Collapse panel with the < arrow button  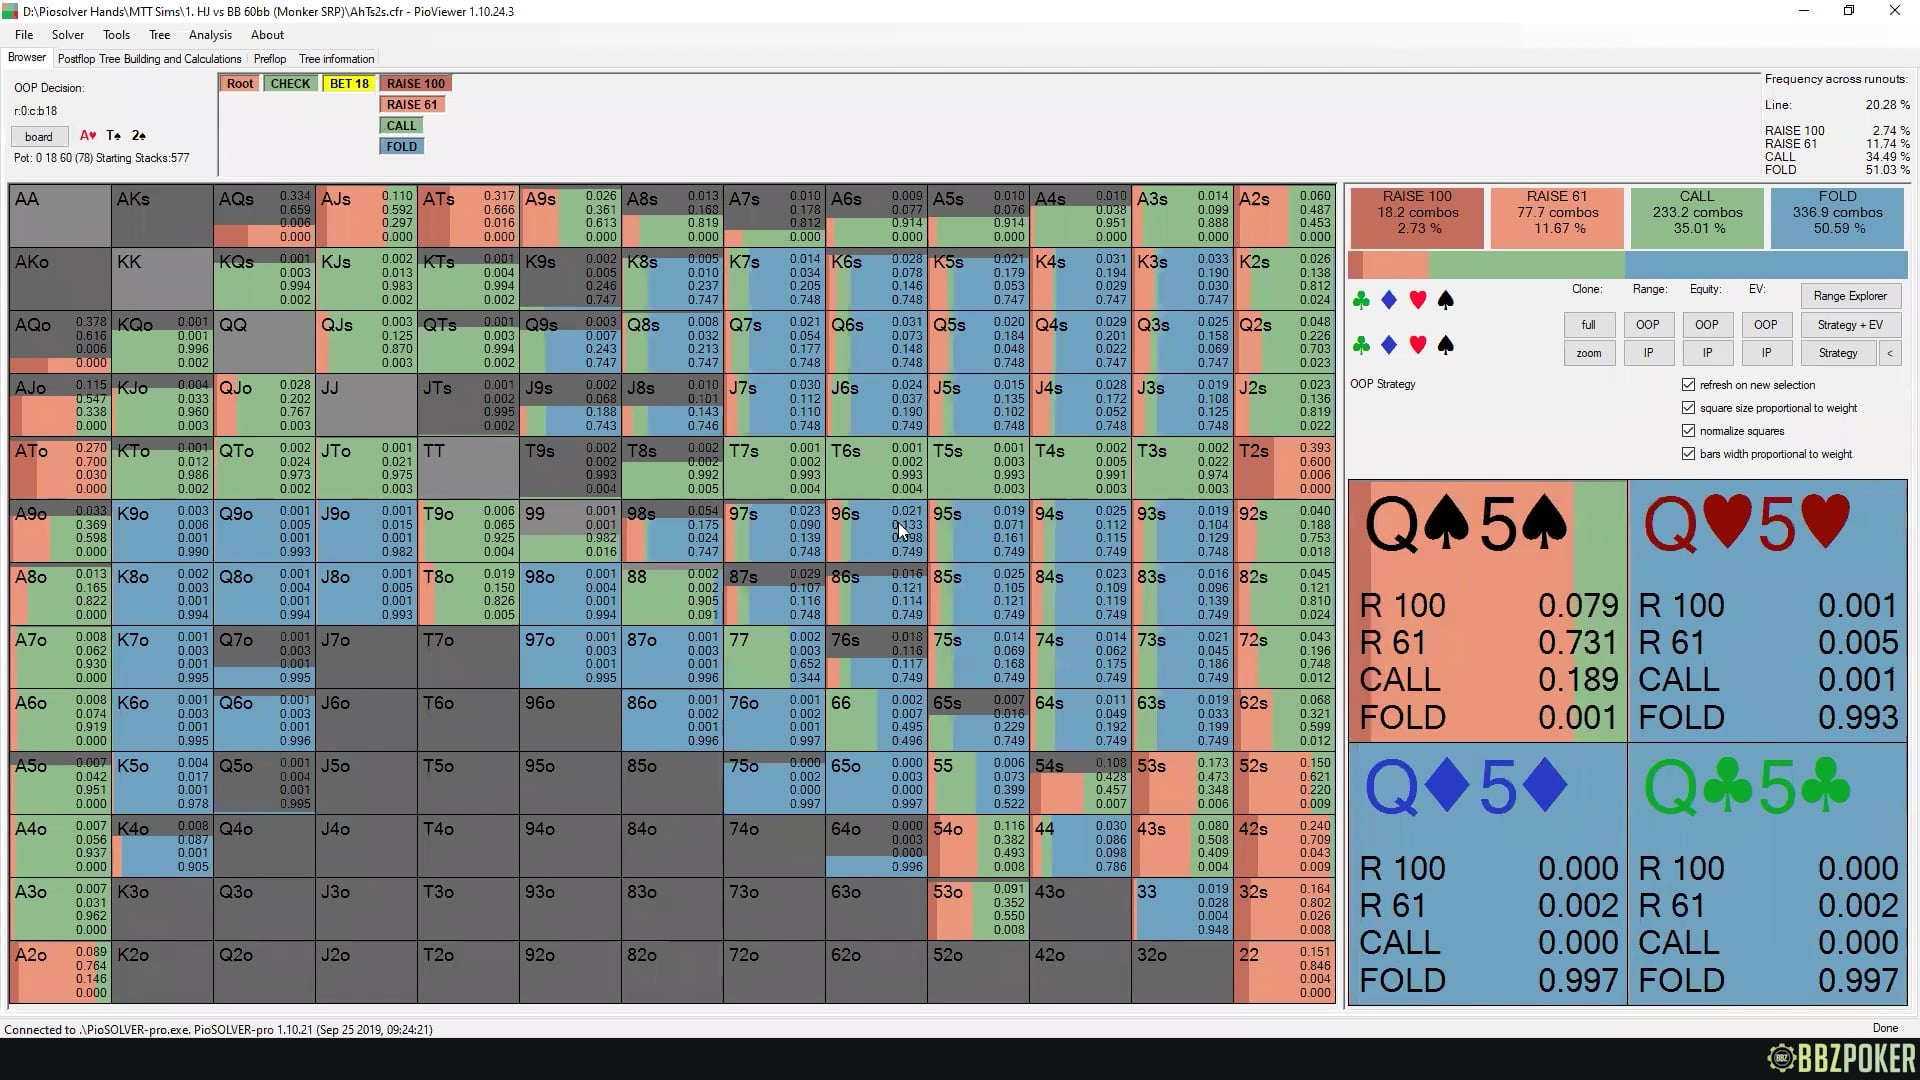(x=1889, y=353)
